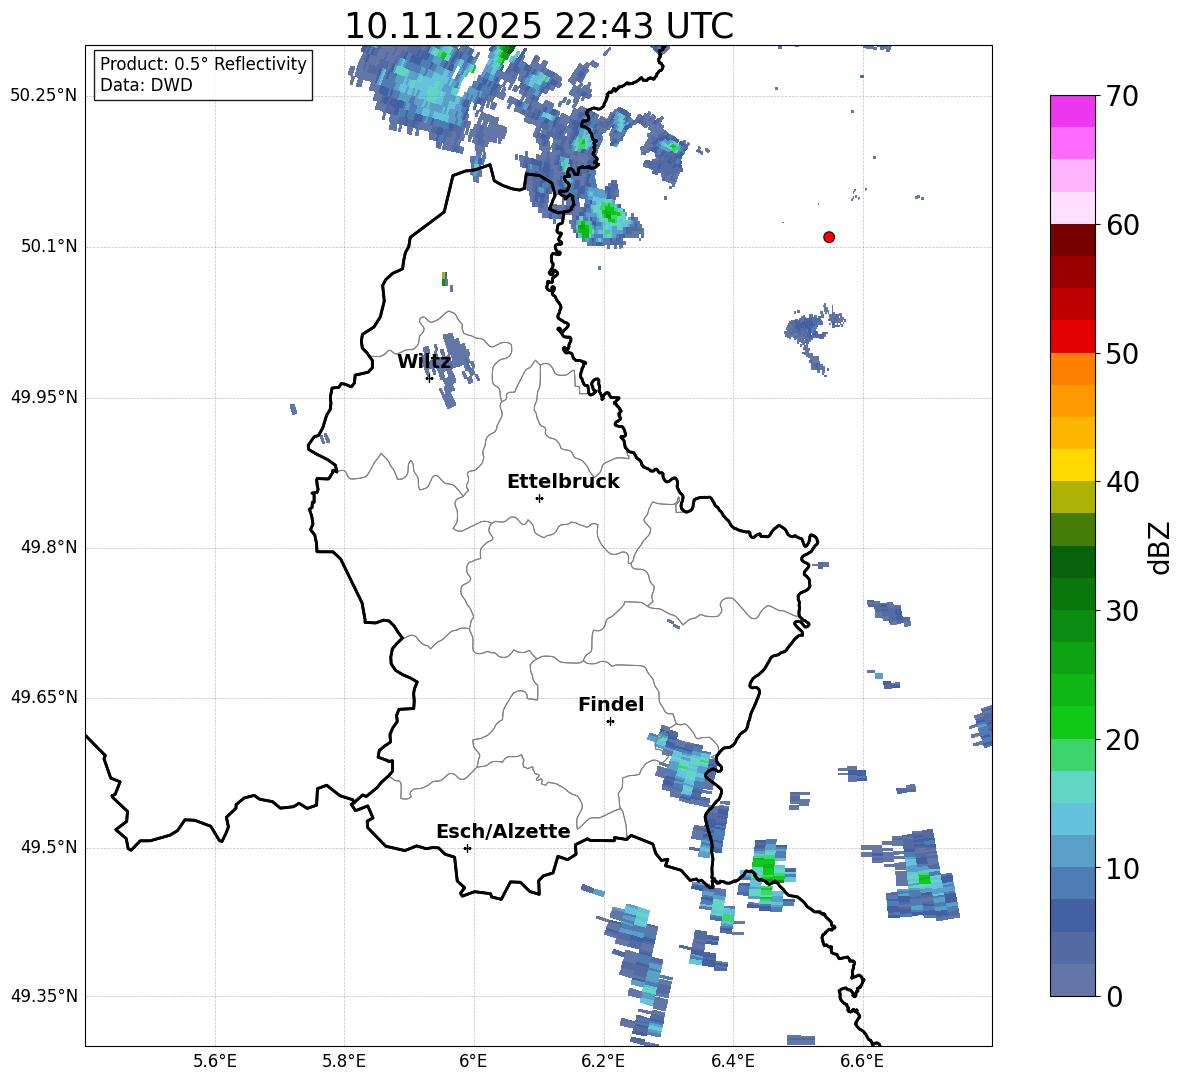Click the 10 value on the colorbar
Viewport: 1184px width, 1081px height.
pos(1121,869)
